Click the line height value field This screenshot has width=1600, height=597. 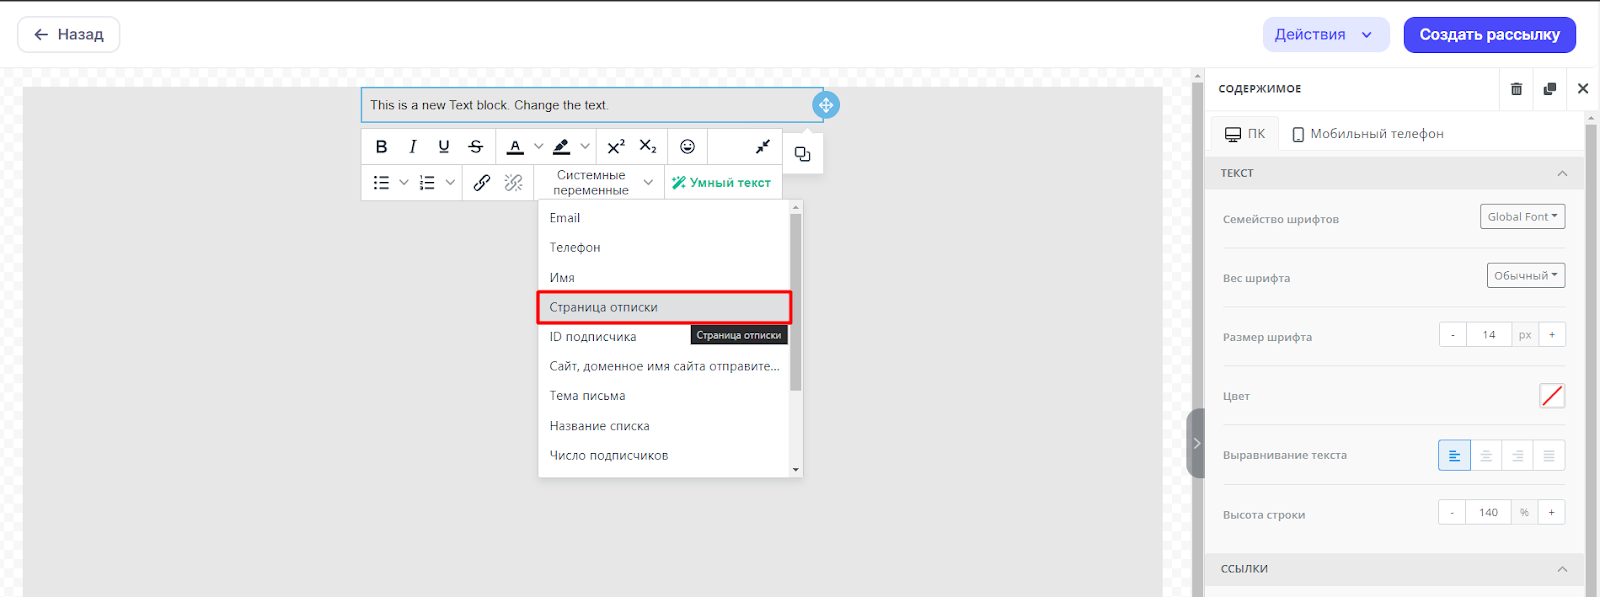[1489, 513]
